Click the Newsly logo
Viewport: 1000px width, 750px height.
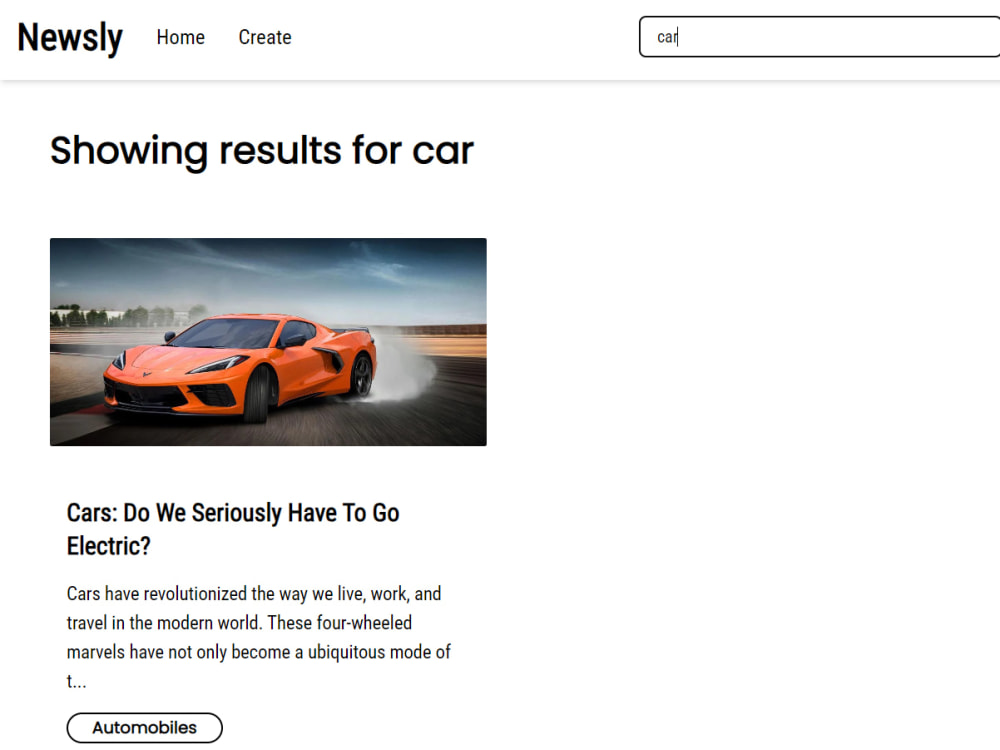(70, 37)
